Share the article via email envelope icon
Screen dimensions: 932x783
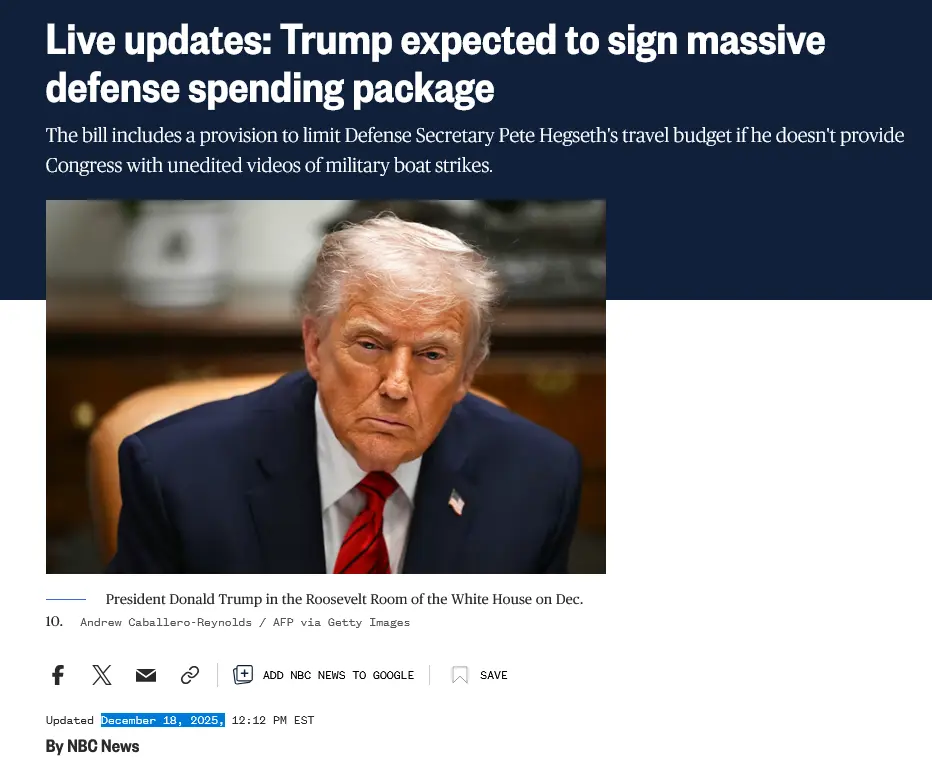pyautogui.click(x=146, y=675)
